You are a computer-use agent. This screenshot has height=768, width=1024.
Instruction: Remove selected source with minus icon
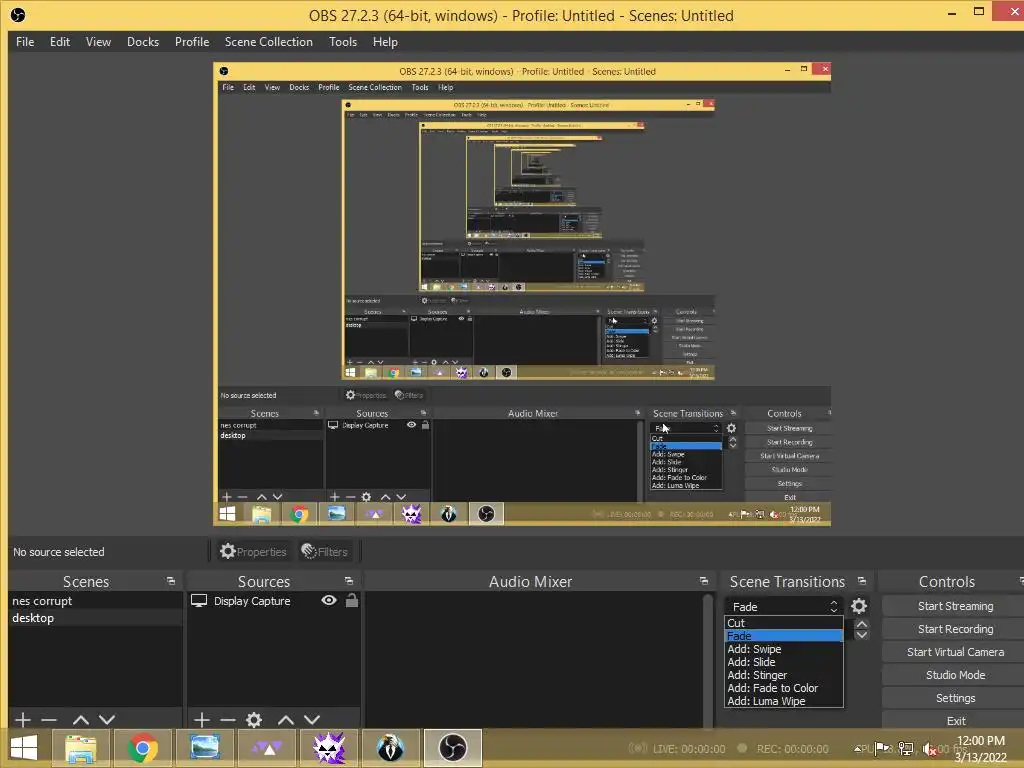(x=228, y=720)
